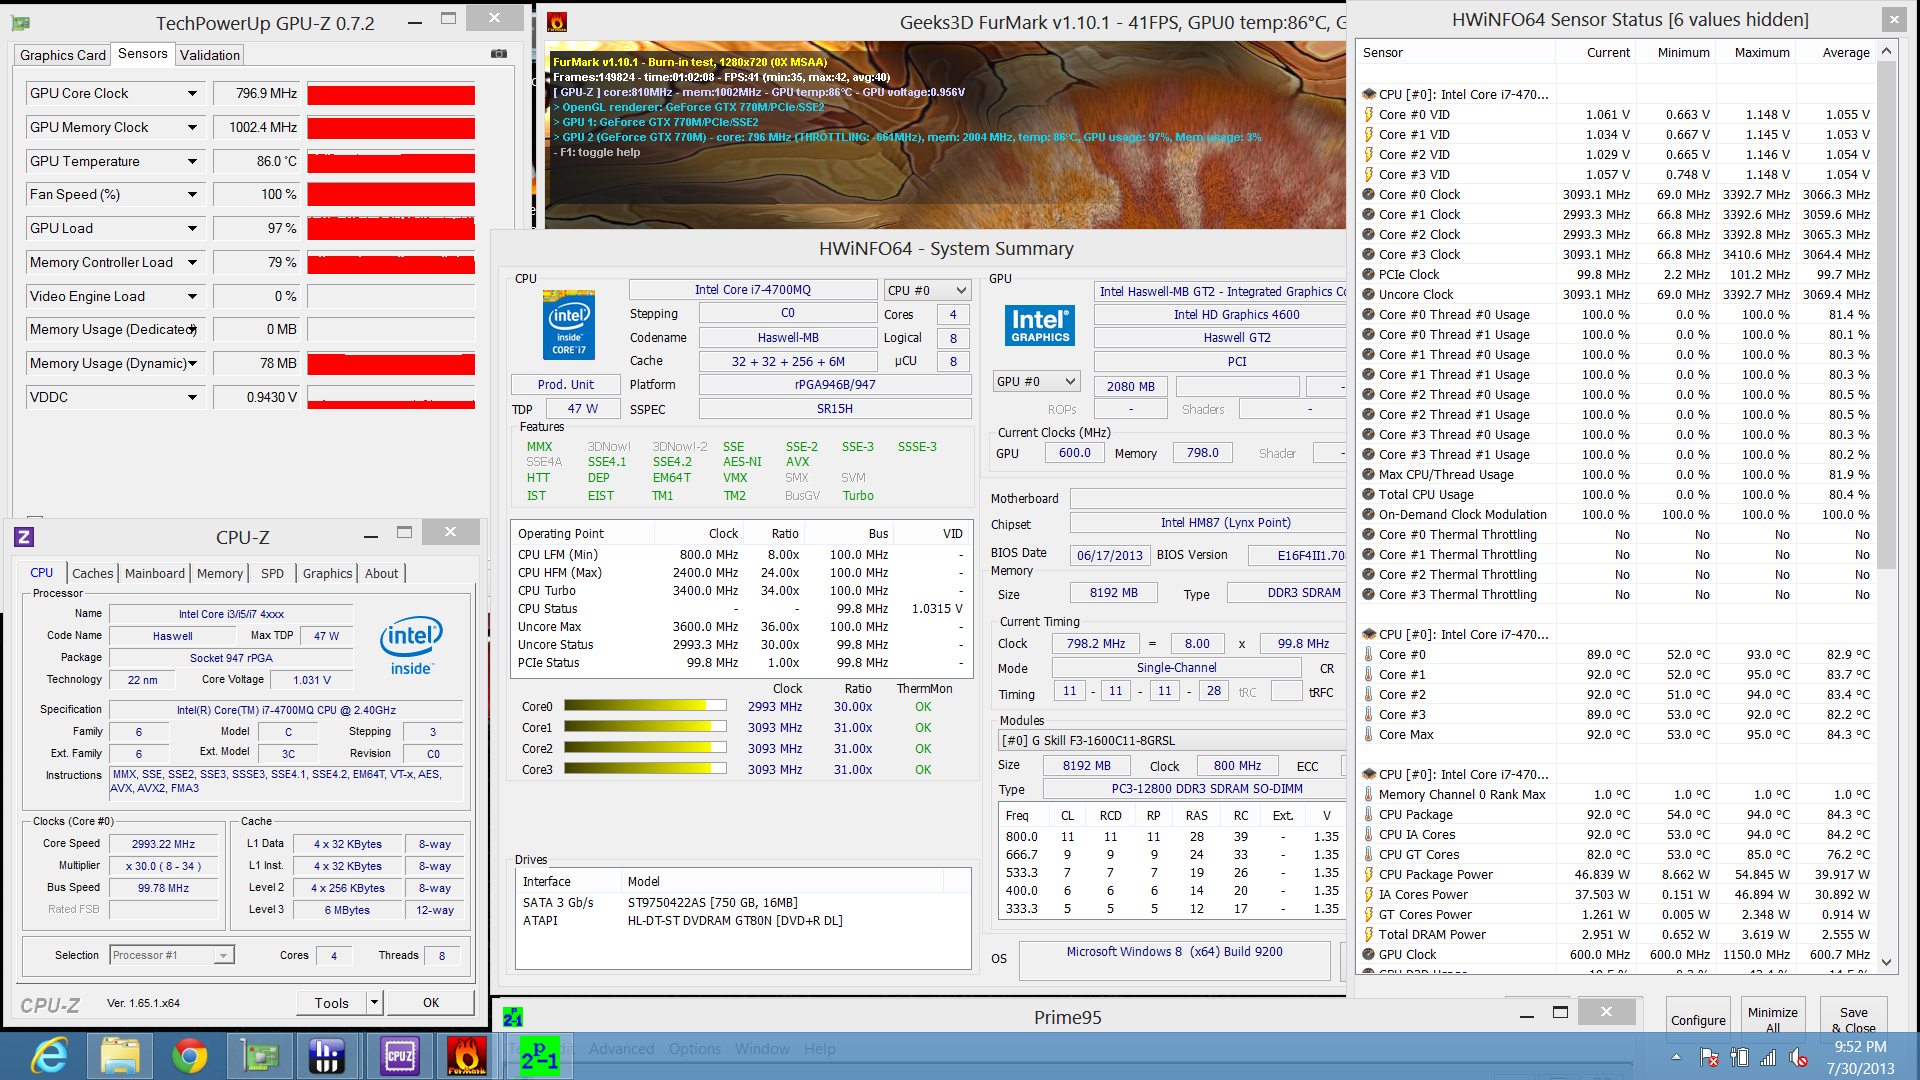Open the Memory Controller Load dropdown
Screen dimensions: 1920x1080
pyautogui.click(x=192, y=262)
